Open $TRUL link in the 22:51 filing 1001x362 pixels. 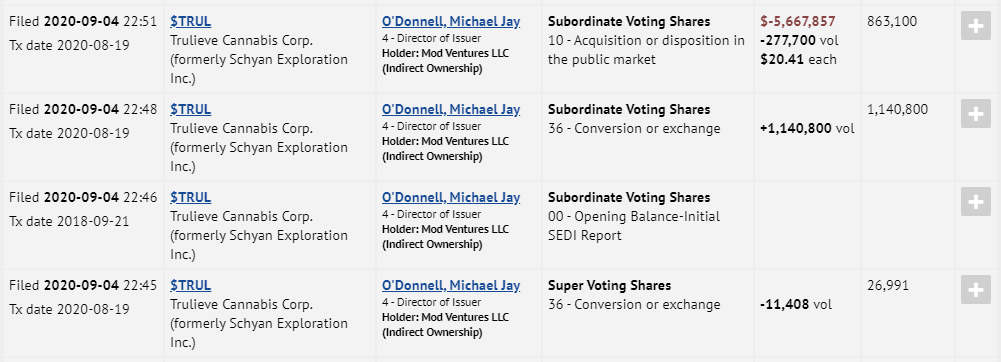[x=190, y=21]
